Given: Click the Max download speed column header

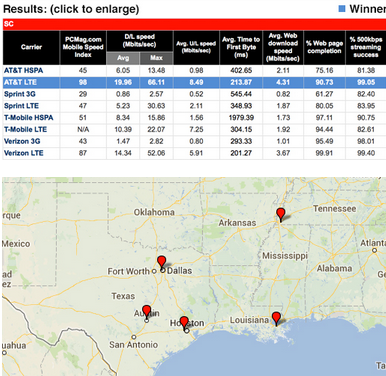Looking at the screenshot, I should [x=156, y=58].
